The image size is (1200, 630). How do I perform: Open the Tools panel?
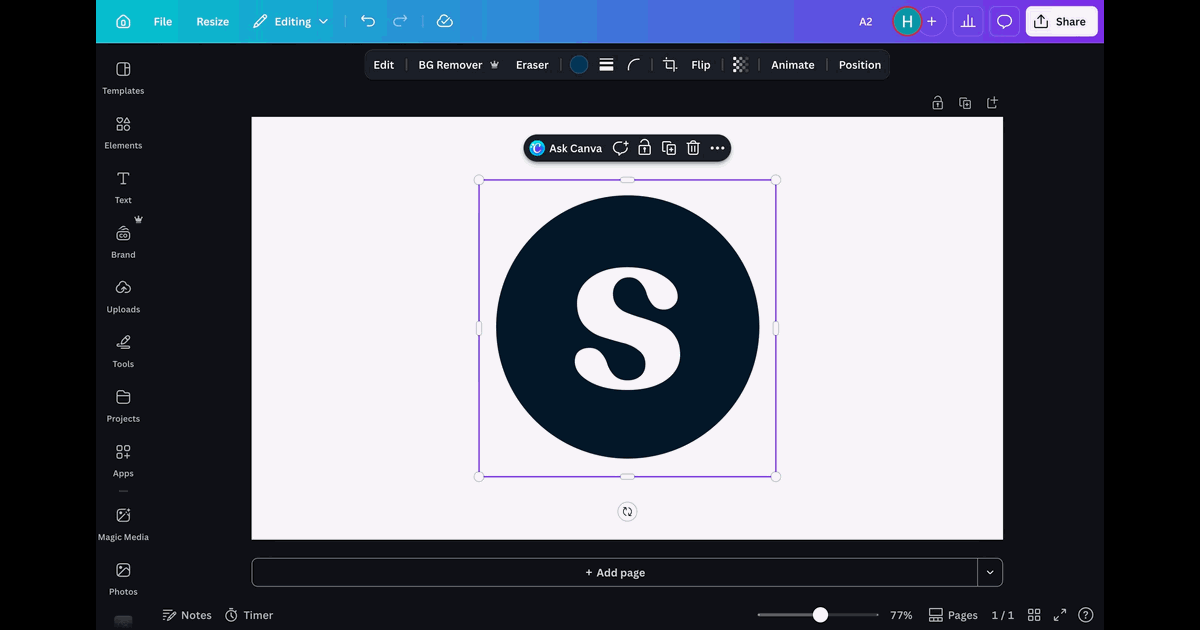click(123, 351)
